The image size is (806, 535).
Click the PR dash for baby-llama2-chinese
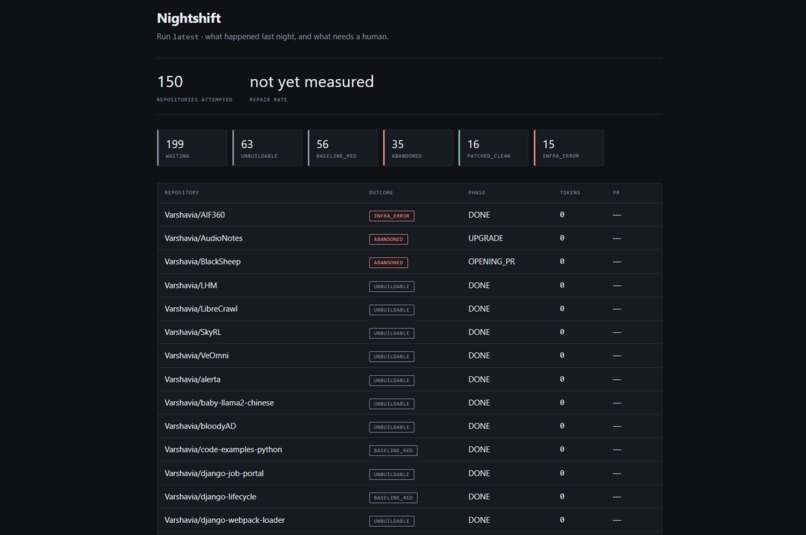(617, 403)
